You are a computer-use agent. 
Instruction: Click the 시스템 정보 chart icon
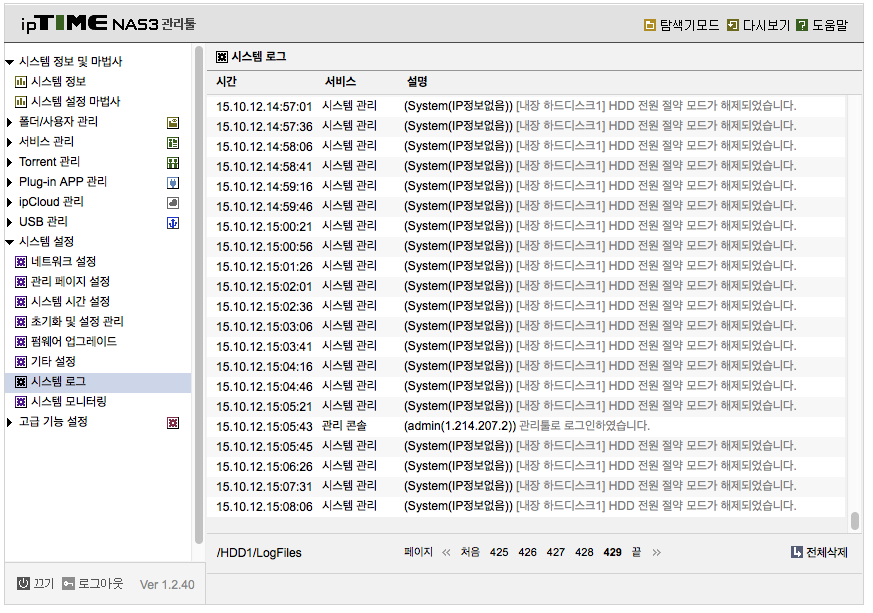click(21, 82)
